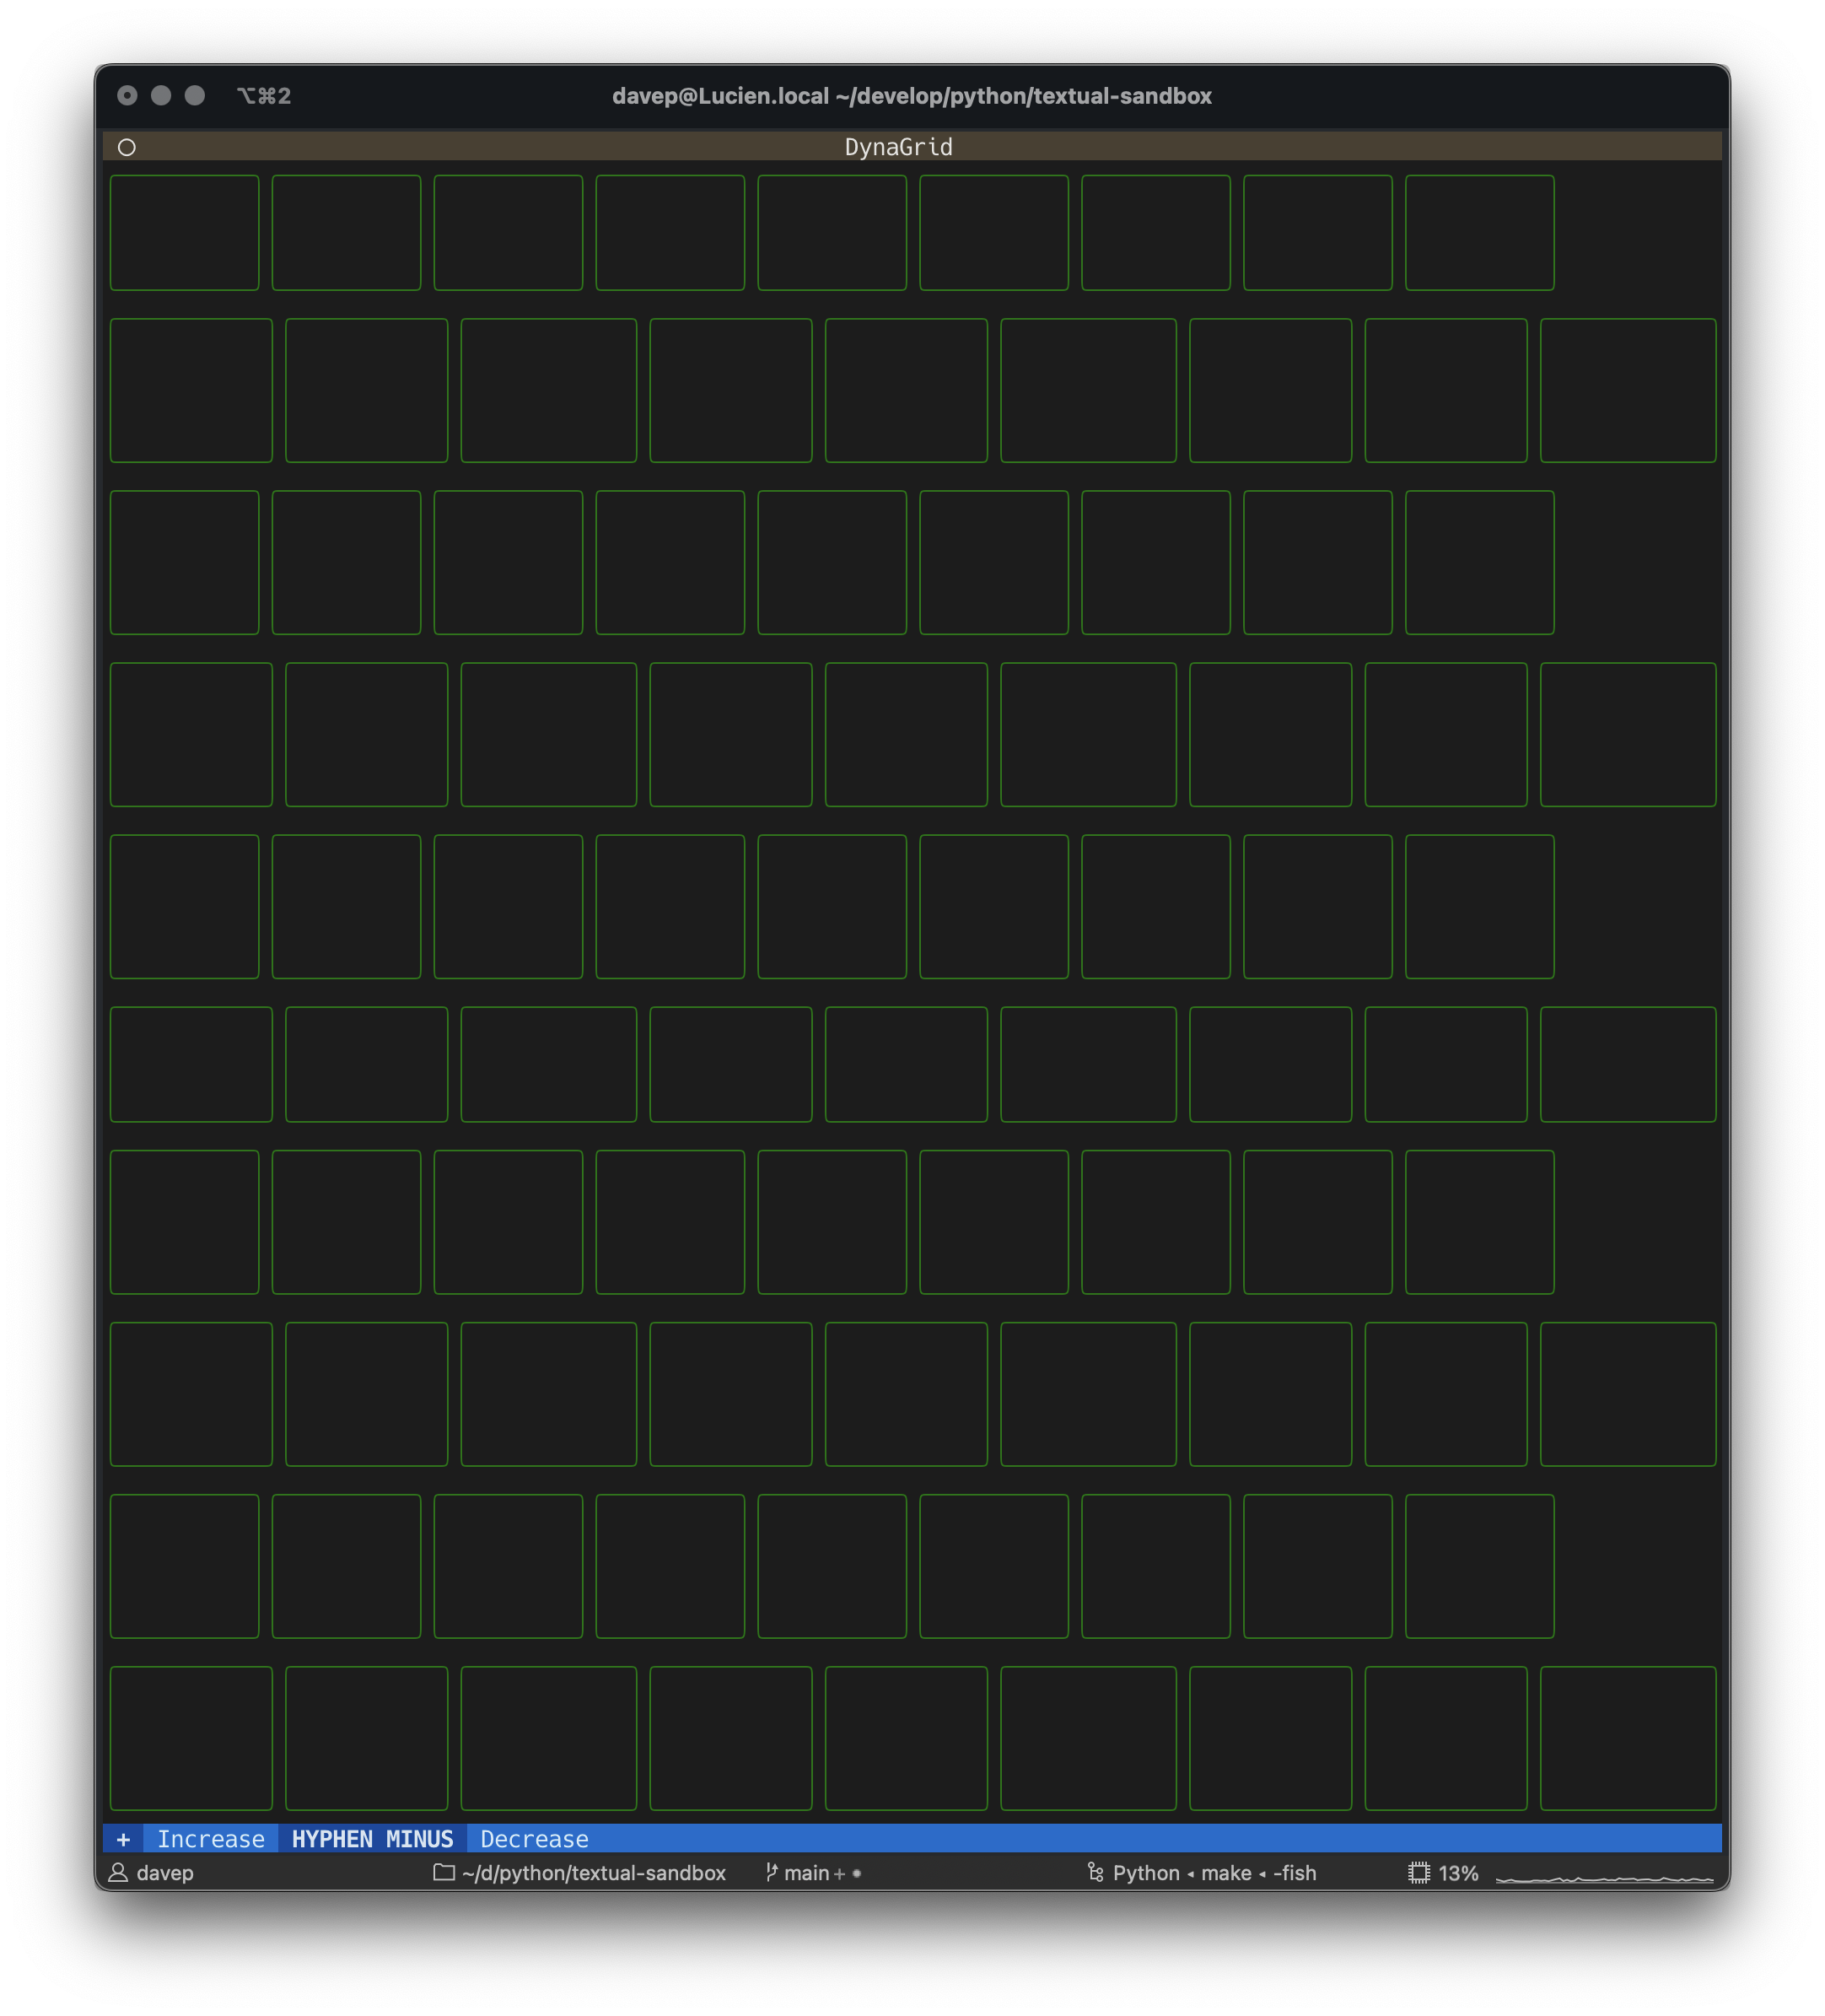
Task: Click the close window button
Action: pyautogui.click(x=127, y=95)
